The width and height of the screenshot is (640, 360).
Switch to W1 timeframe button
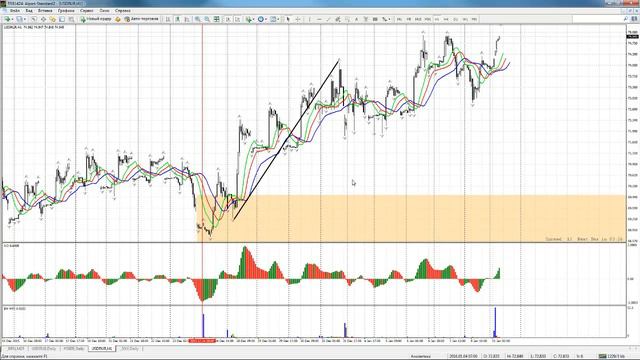click(465, 19)
